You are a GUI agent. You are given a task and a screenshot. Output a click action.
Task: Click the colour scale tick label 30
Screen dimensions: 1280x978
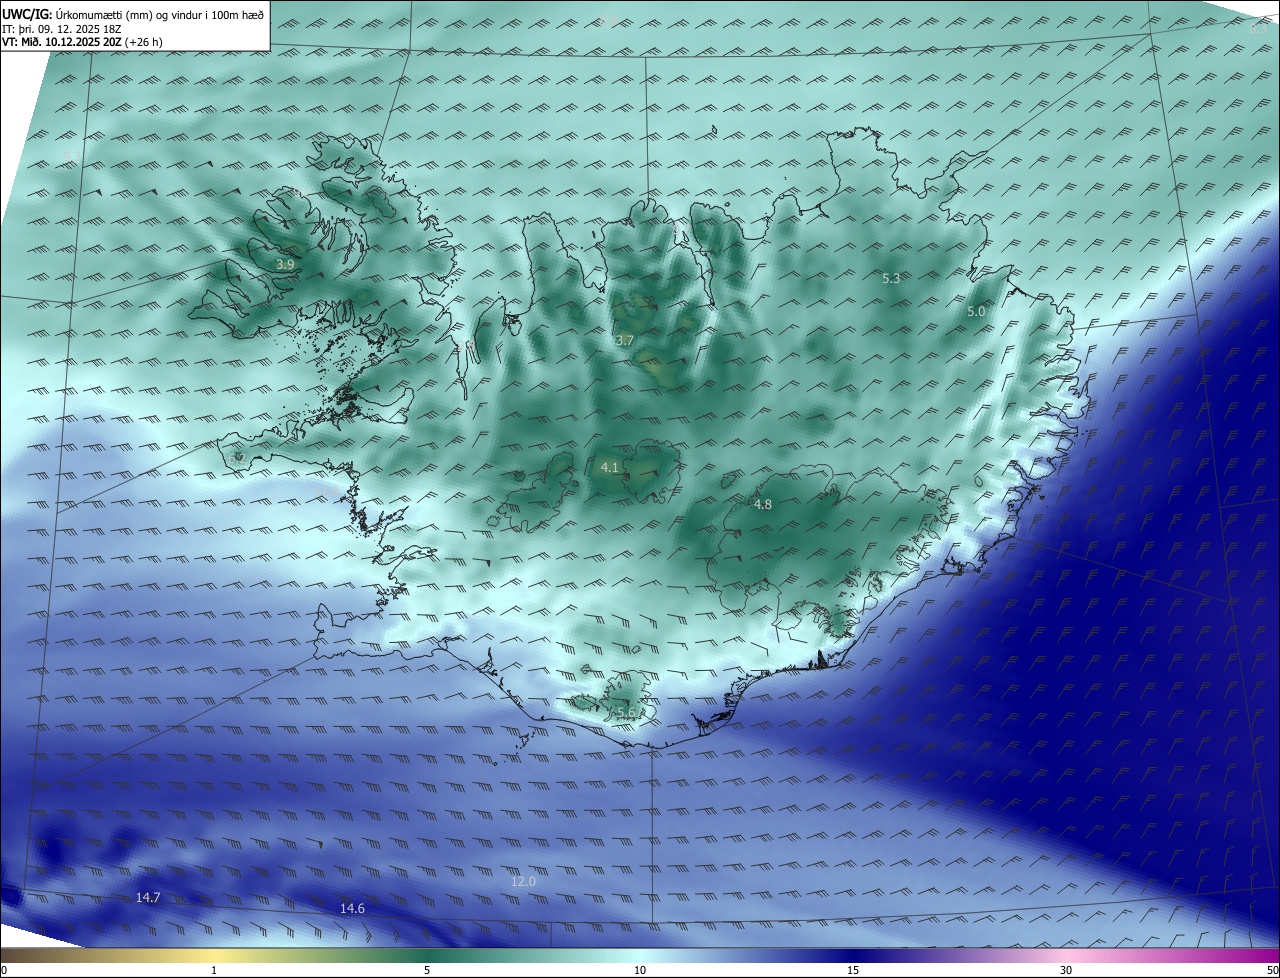(x=1066, y=971)
